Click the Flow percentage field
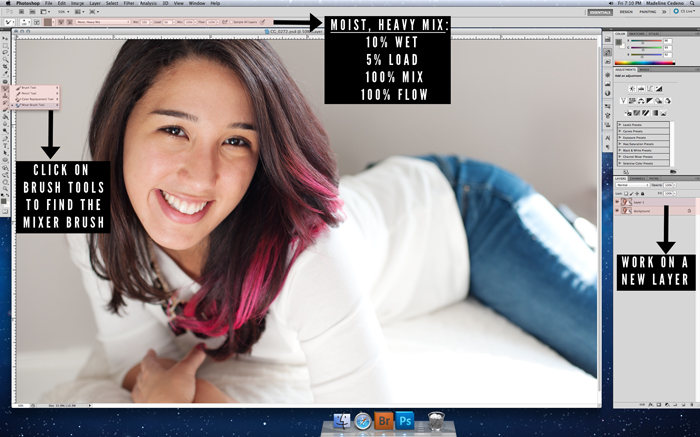 [x=211, y=22]
